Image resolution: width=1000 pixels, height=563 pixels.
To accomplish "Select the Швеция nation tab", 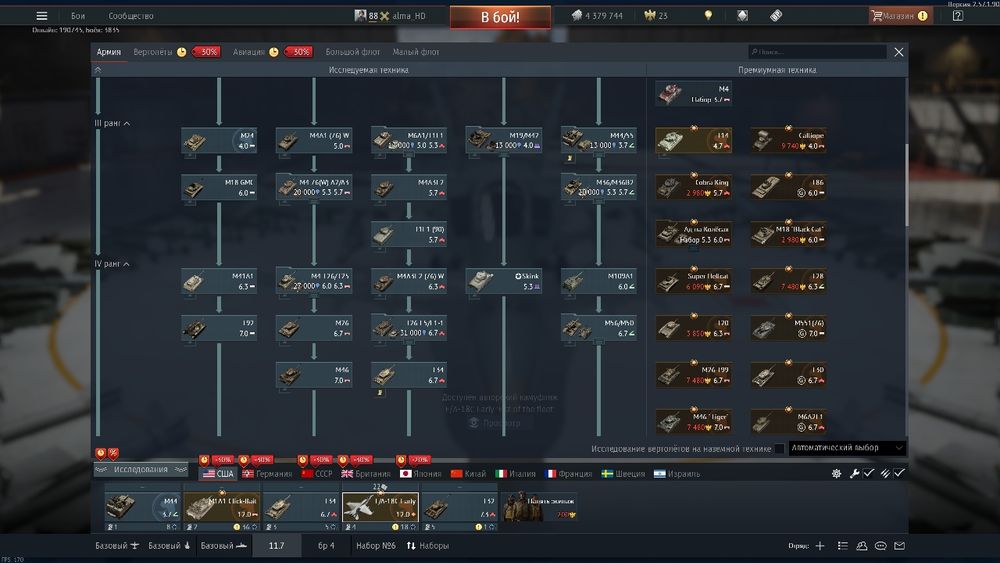I will click(623, 474).
